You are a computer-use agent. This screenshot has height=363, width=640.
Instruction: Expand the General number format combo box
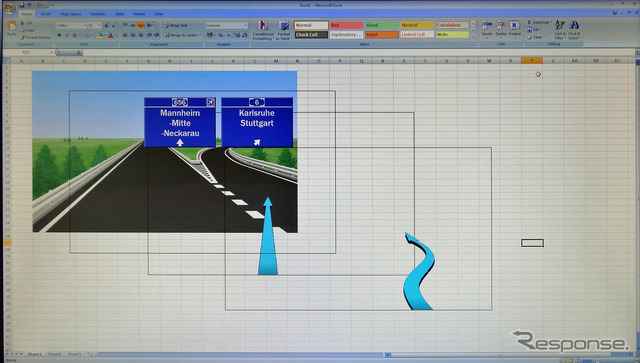tap(227, 25)
